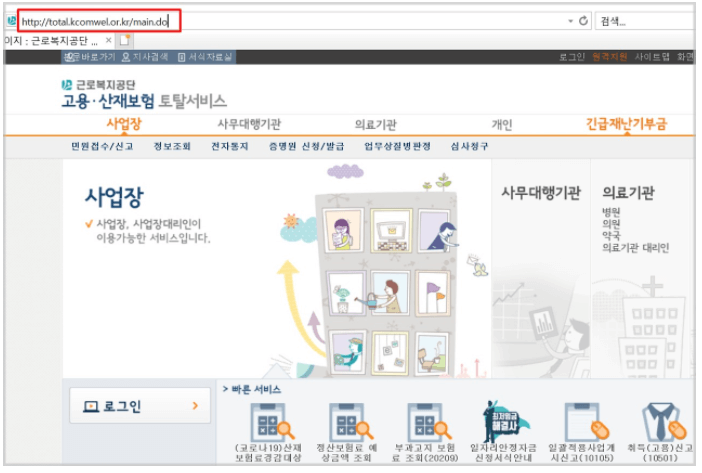The image size is (702, 473).
Task: Click the 사업장 banner heading
Action: point(115,197)
